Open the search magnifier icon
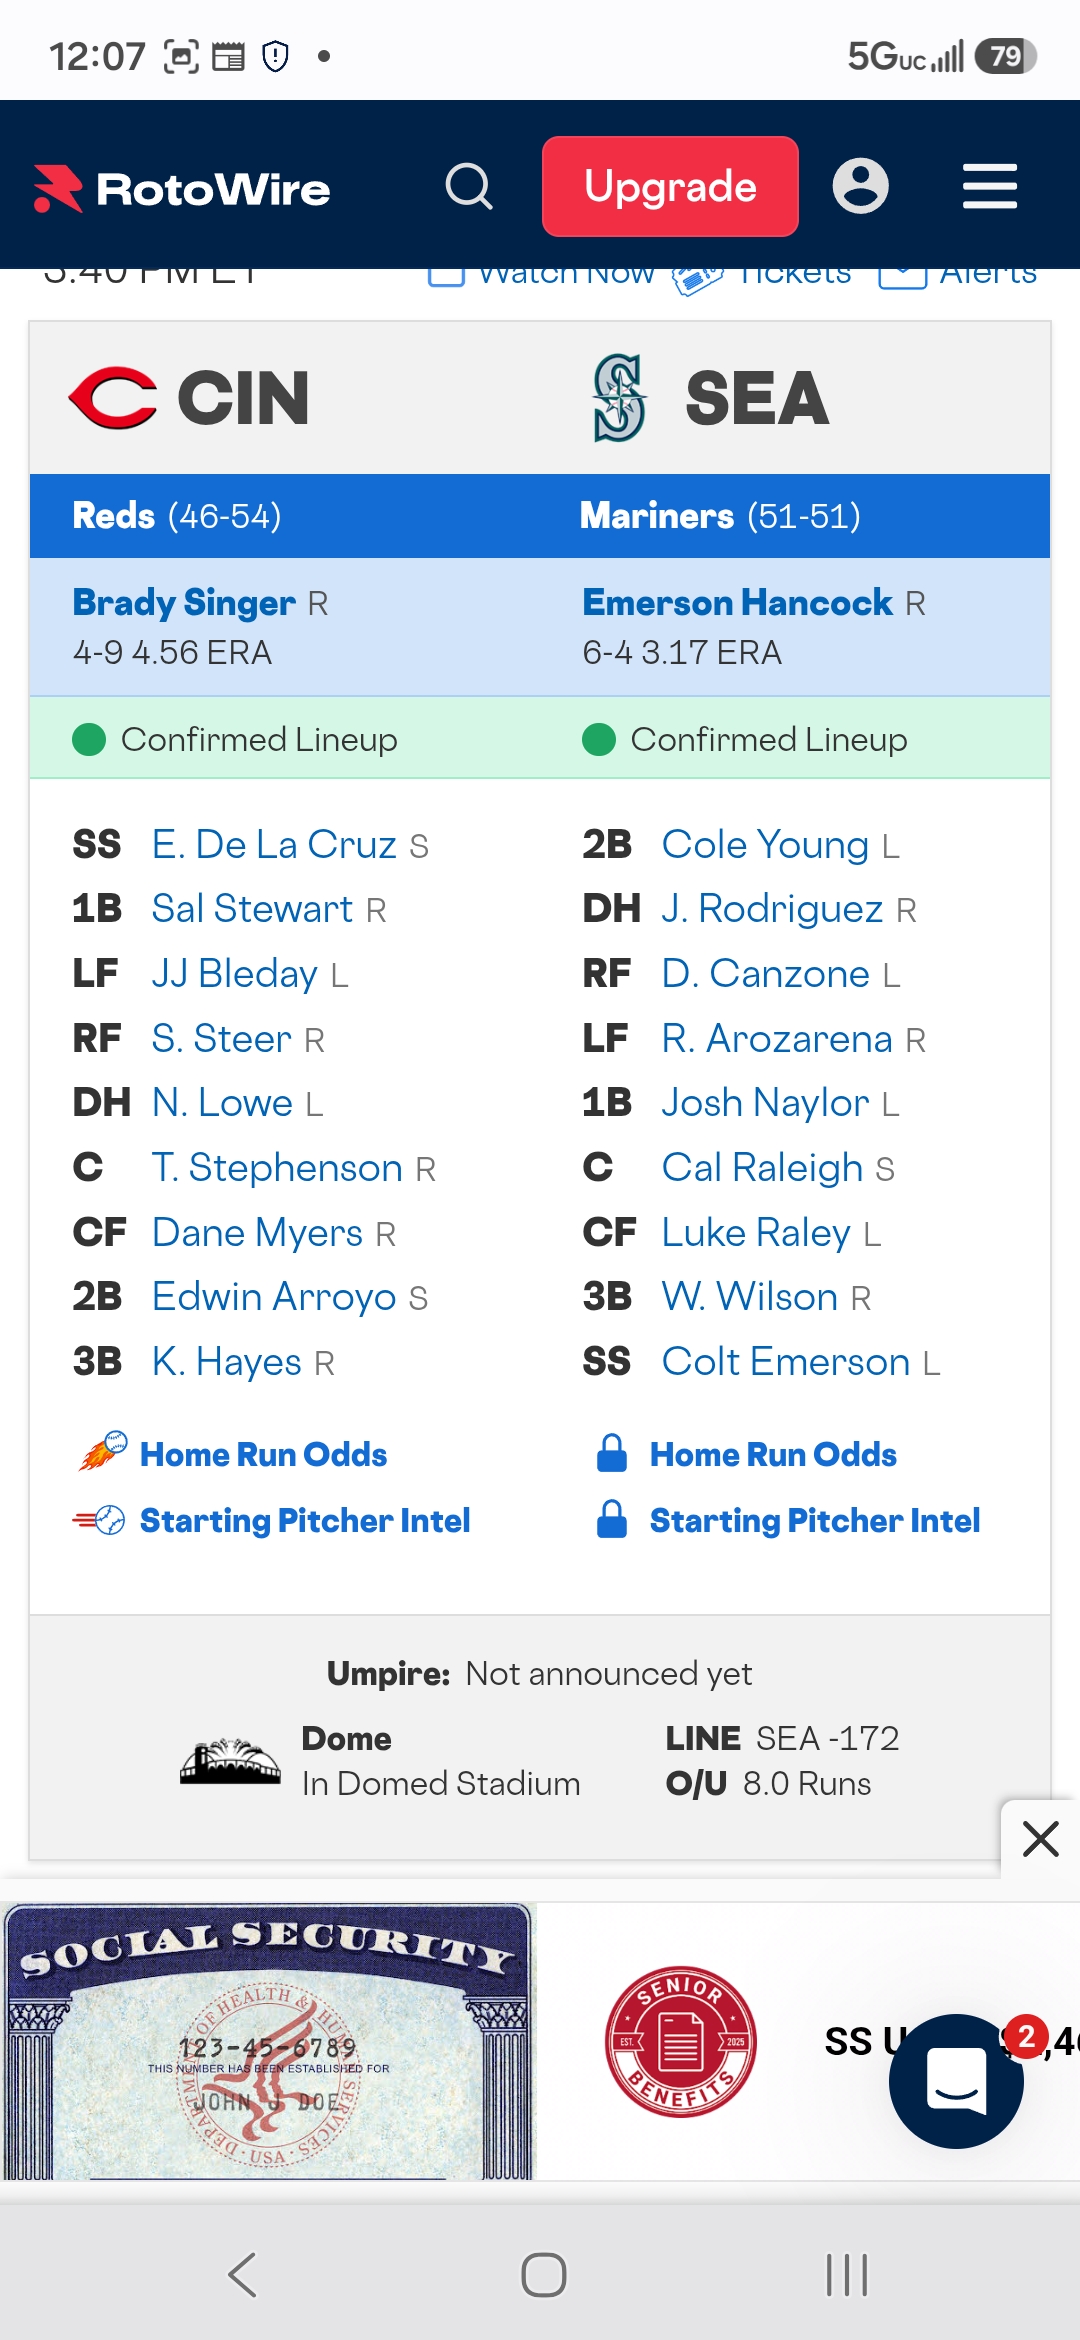The height and width of the screenshot is (2340, 1080). pyautogui.click(x=469, y=186)
